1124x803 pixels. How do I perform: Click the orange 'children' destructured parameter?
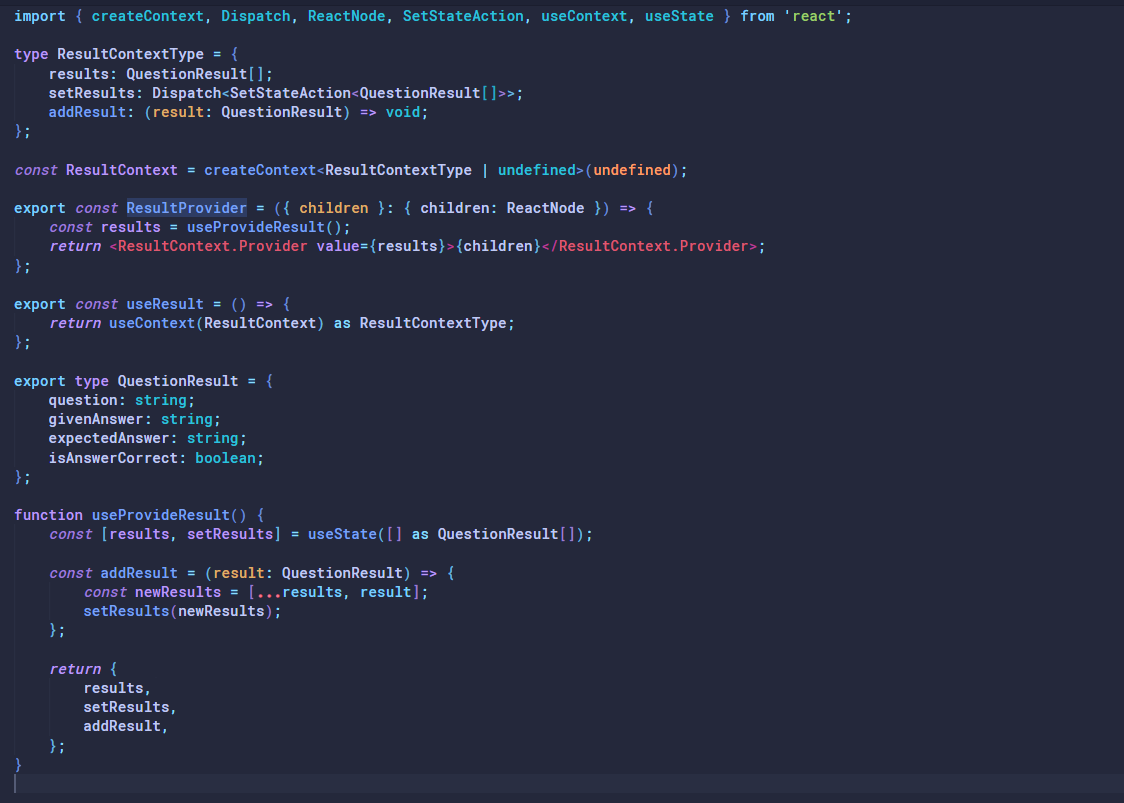click(333, 208)
